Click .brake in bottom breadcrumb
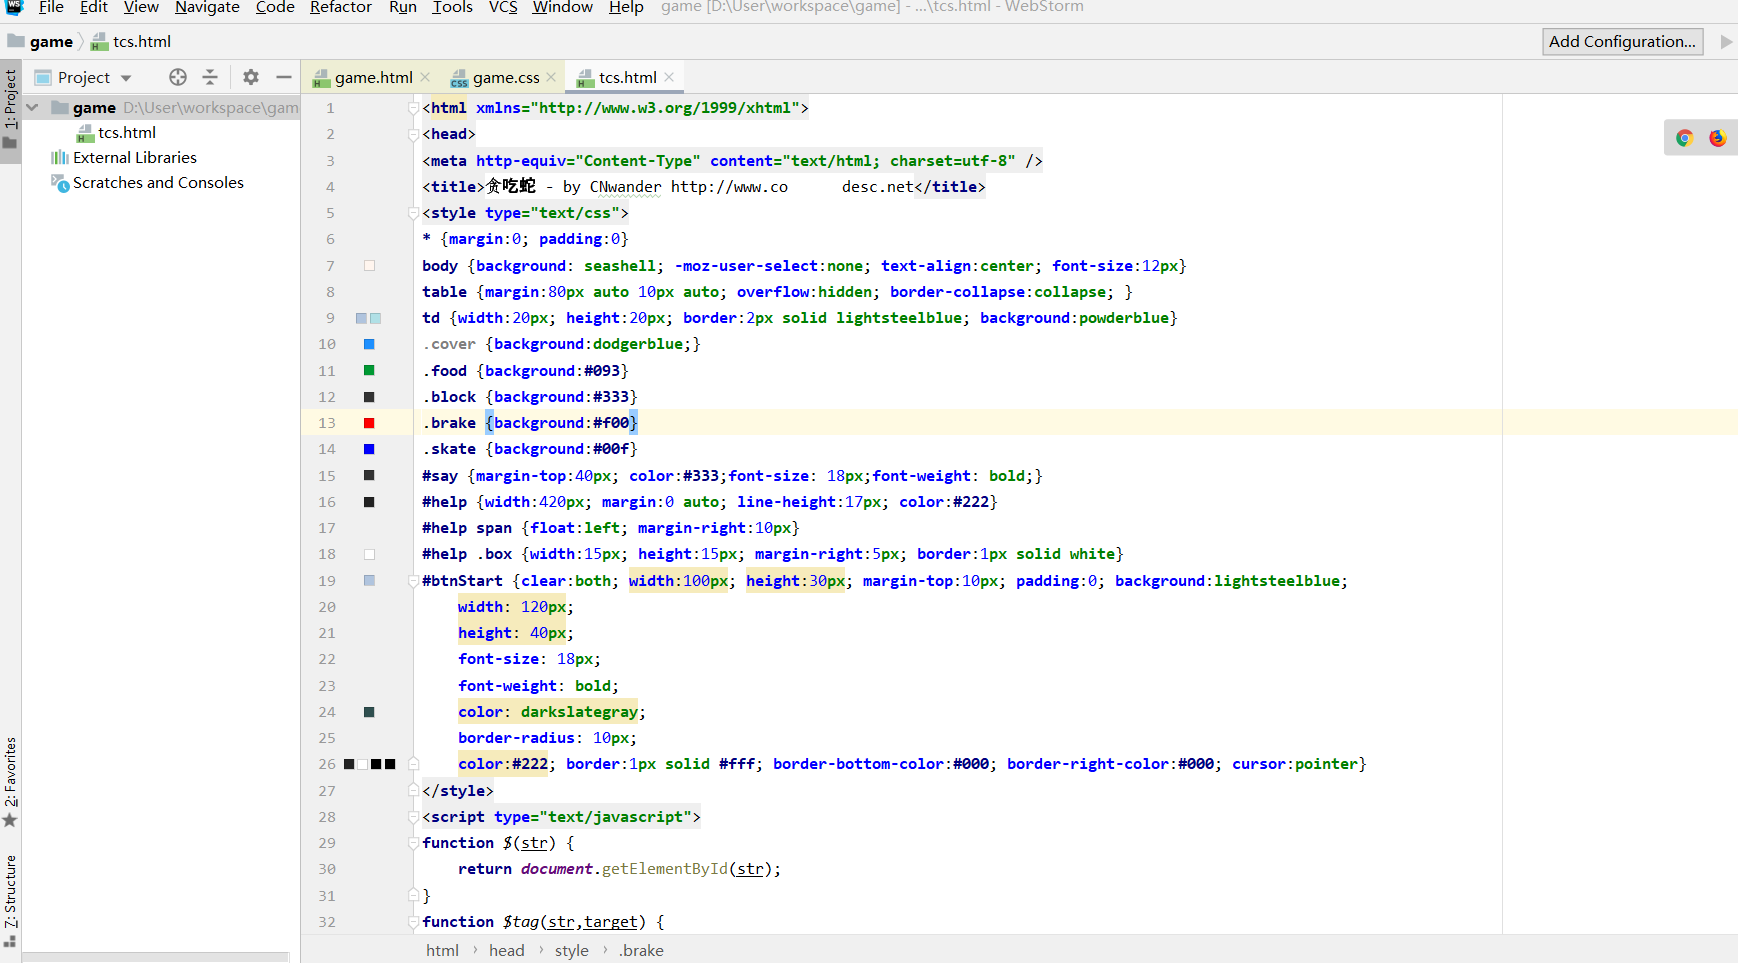The image size is (1738, 963). point(641,950)
